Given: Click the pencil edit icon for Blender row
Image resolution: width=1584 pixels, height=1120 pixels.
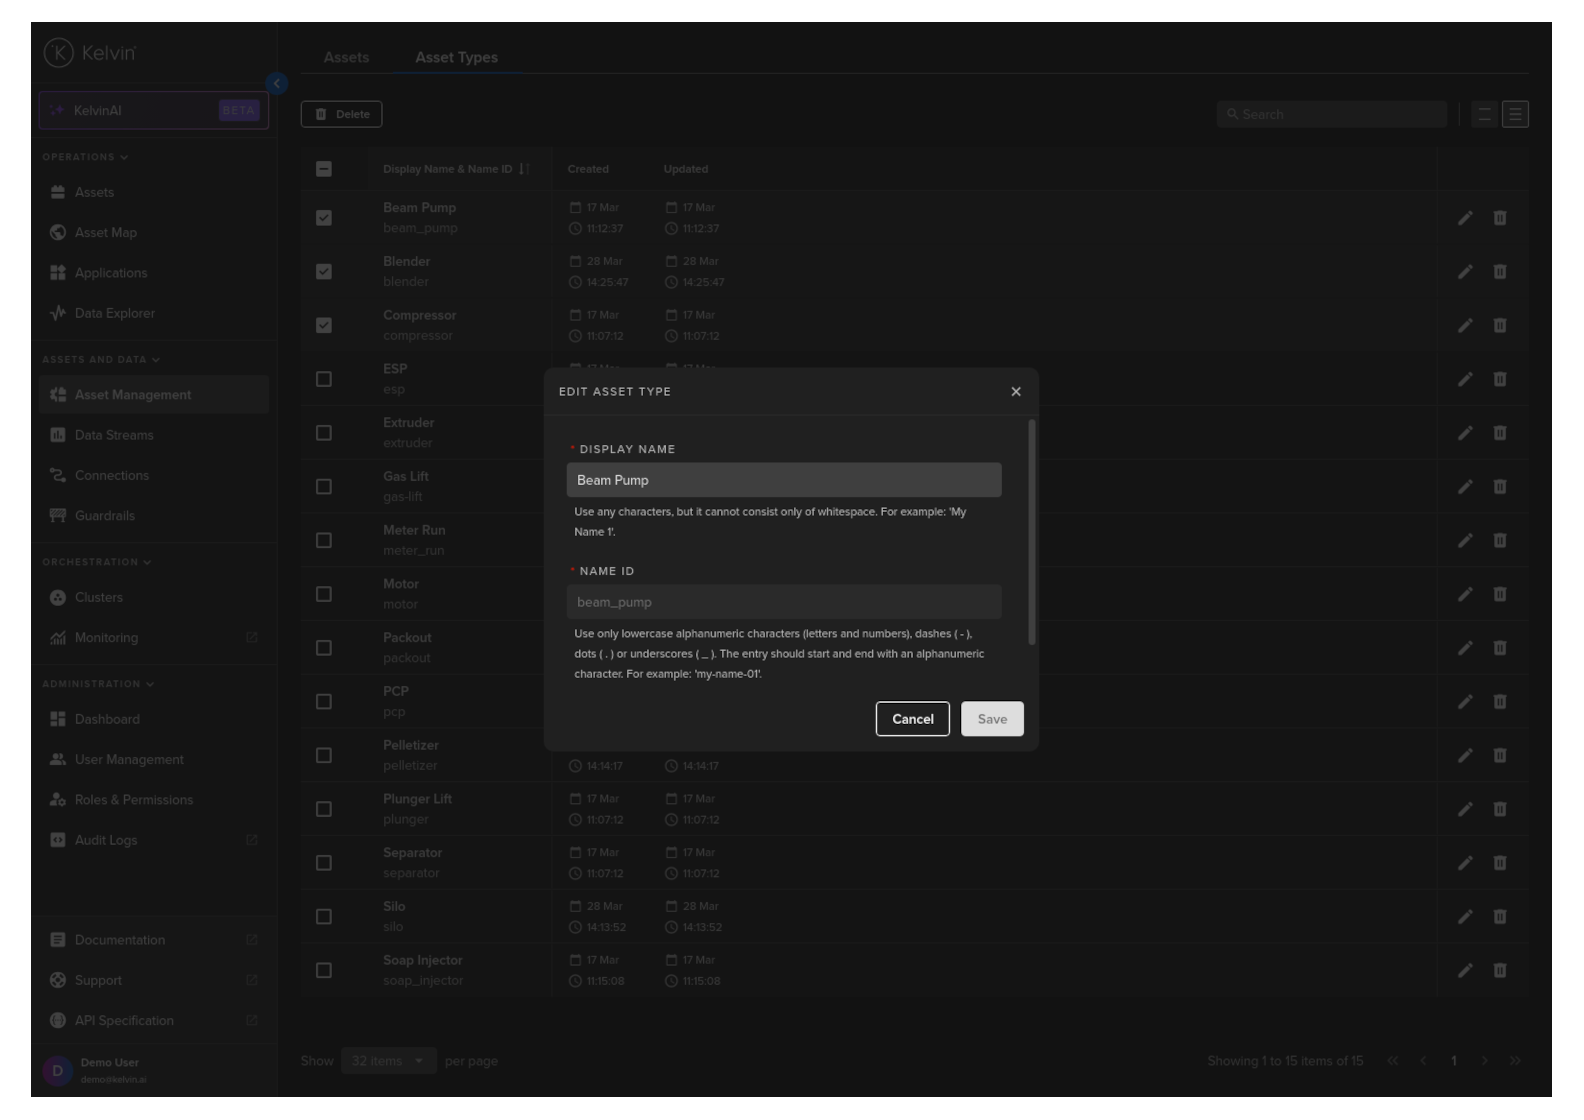Looking at the screenshot, I should point(1464,272).
